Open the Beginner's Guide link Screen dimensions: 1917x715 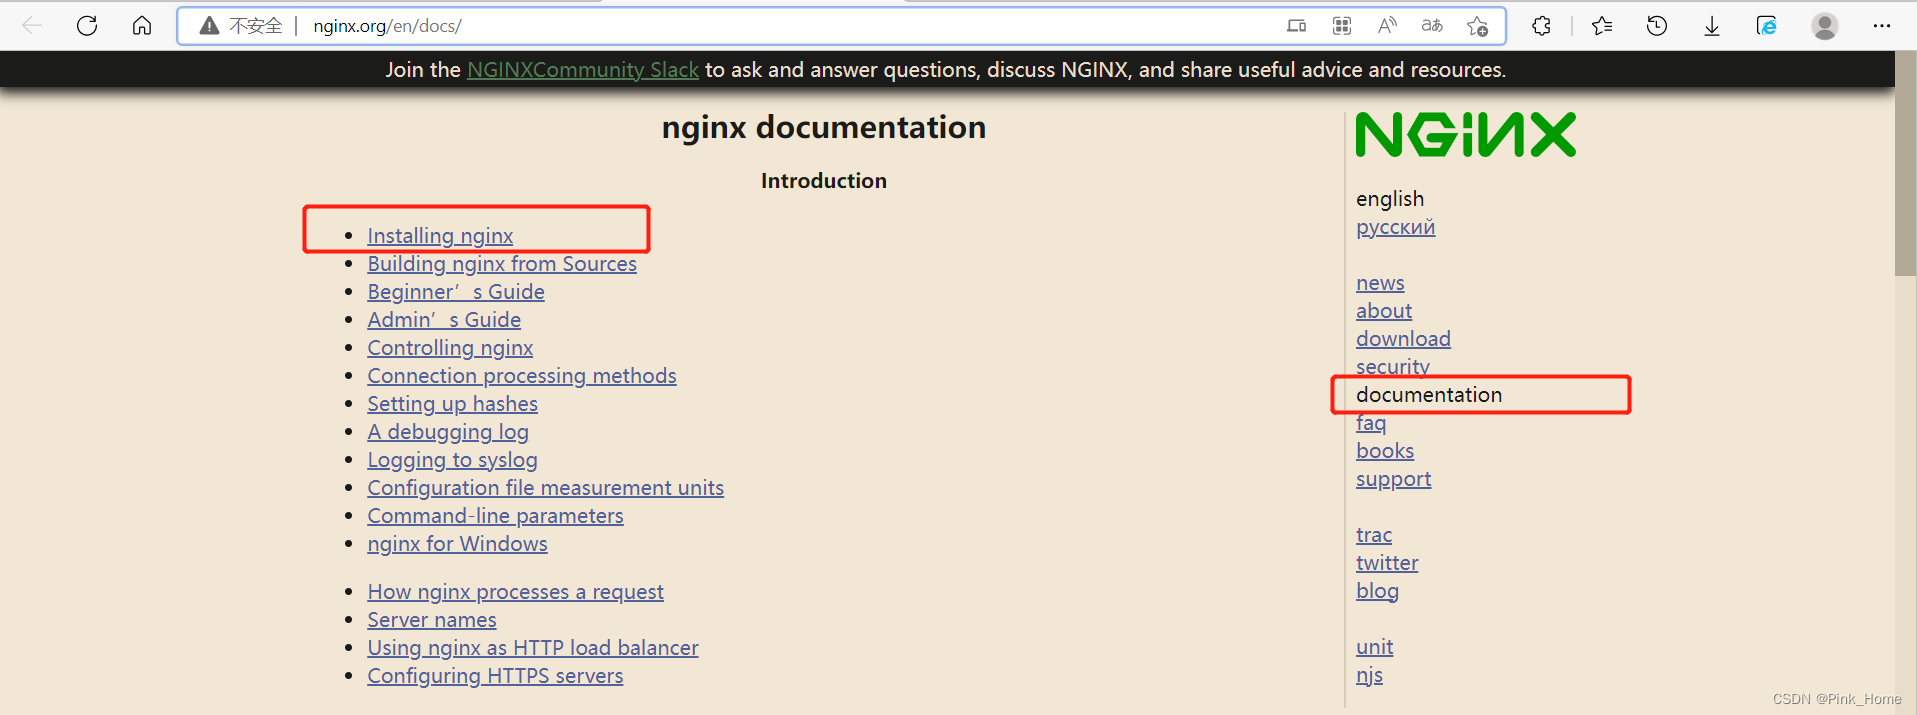[456, 292]
